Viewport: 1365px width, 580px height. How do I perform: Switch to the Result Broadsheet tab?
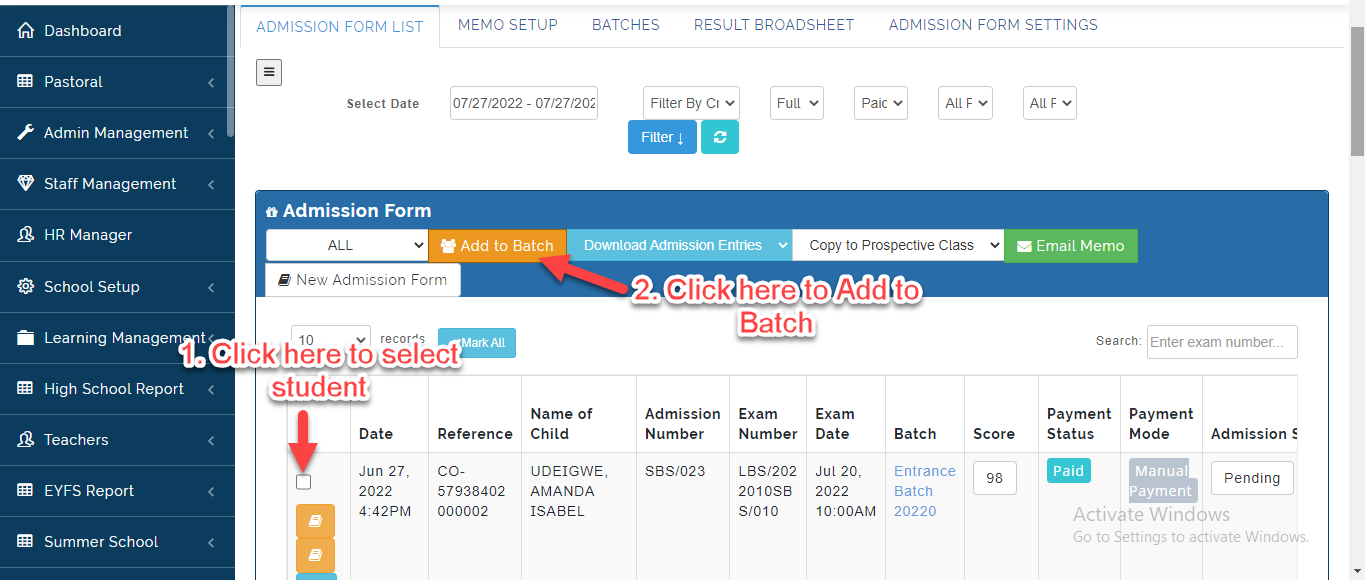(x=774, y=25)
